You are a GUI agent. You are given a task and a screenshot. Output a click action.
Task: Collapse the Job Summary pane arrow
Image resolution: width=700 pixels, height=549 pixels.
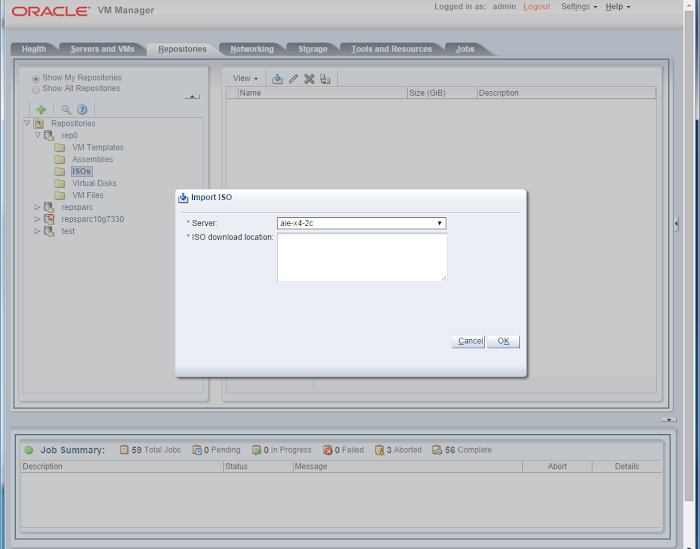click(669, 420)
